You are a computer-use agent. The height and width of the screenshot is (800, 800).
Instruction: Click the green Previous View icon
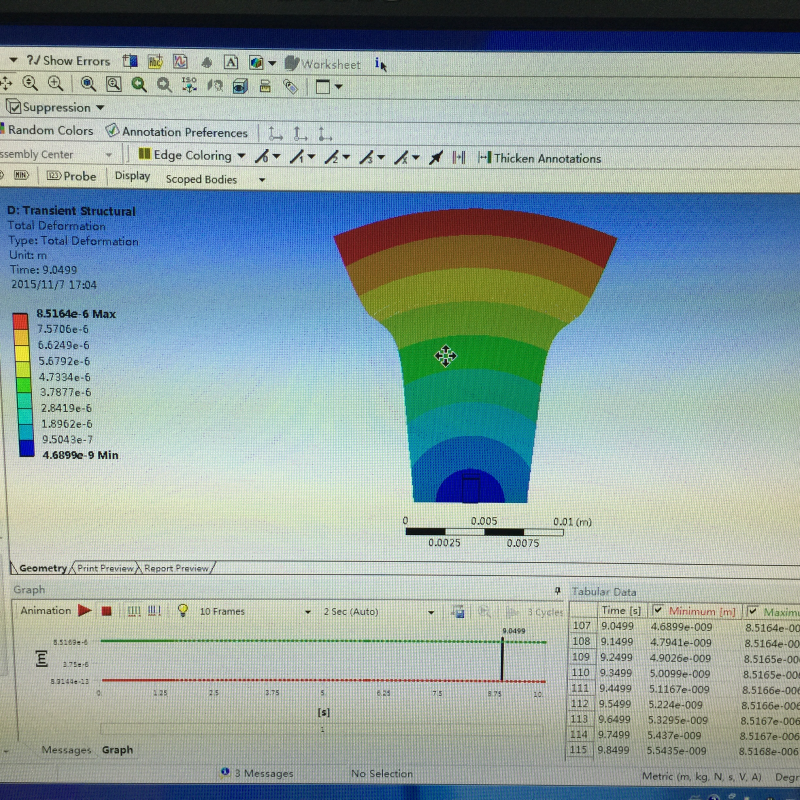[x=139, y=85]
